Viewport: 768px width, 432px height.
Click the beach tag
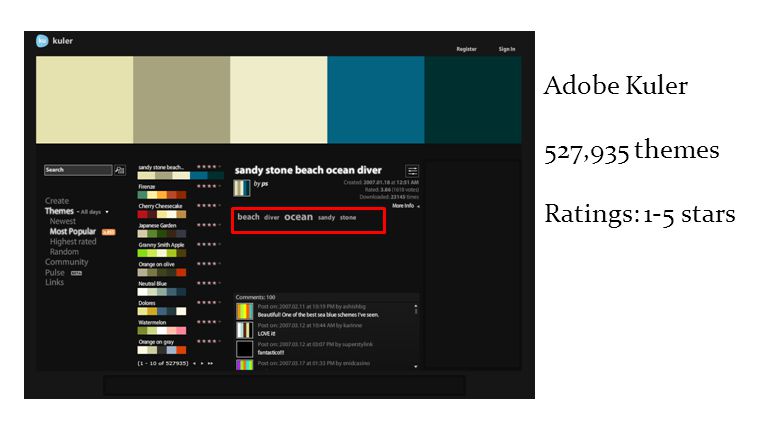248,217
